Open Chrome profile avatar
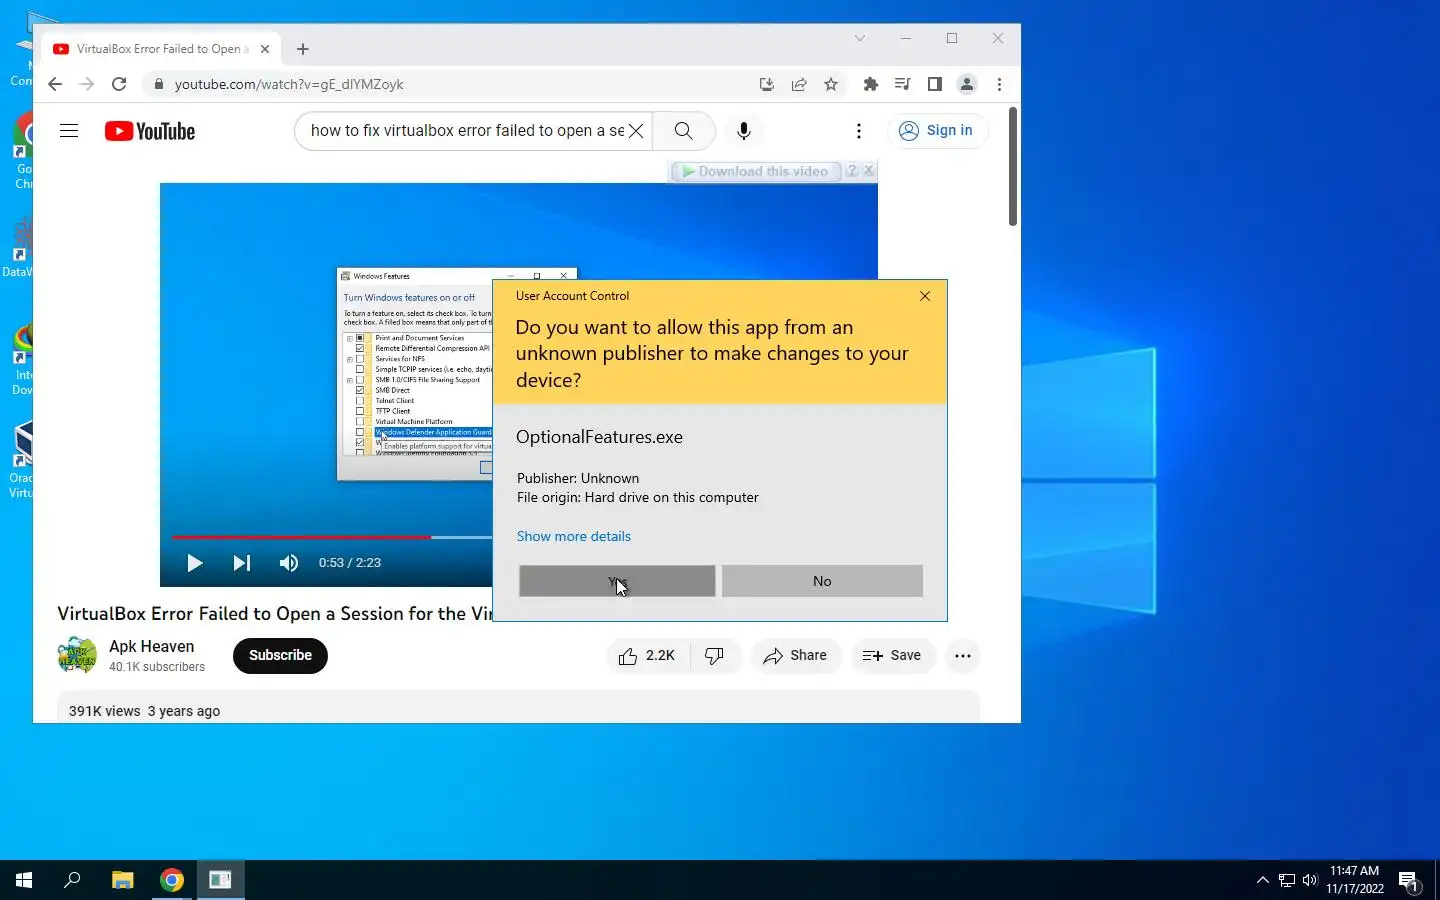This screenshot has width=1440, height=900. (967, 84)
